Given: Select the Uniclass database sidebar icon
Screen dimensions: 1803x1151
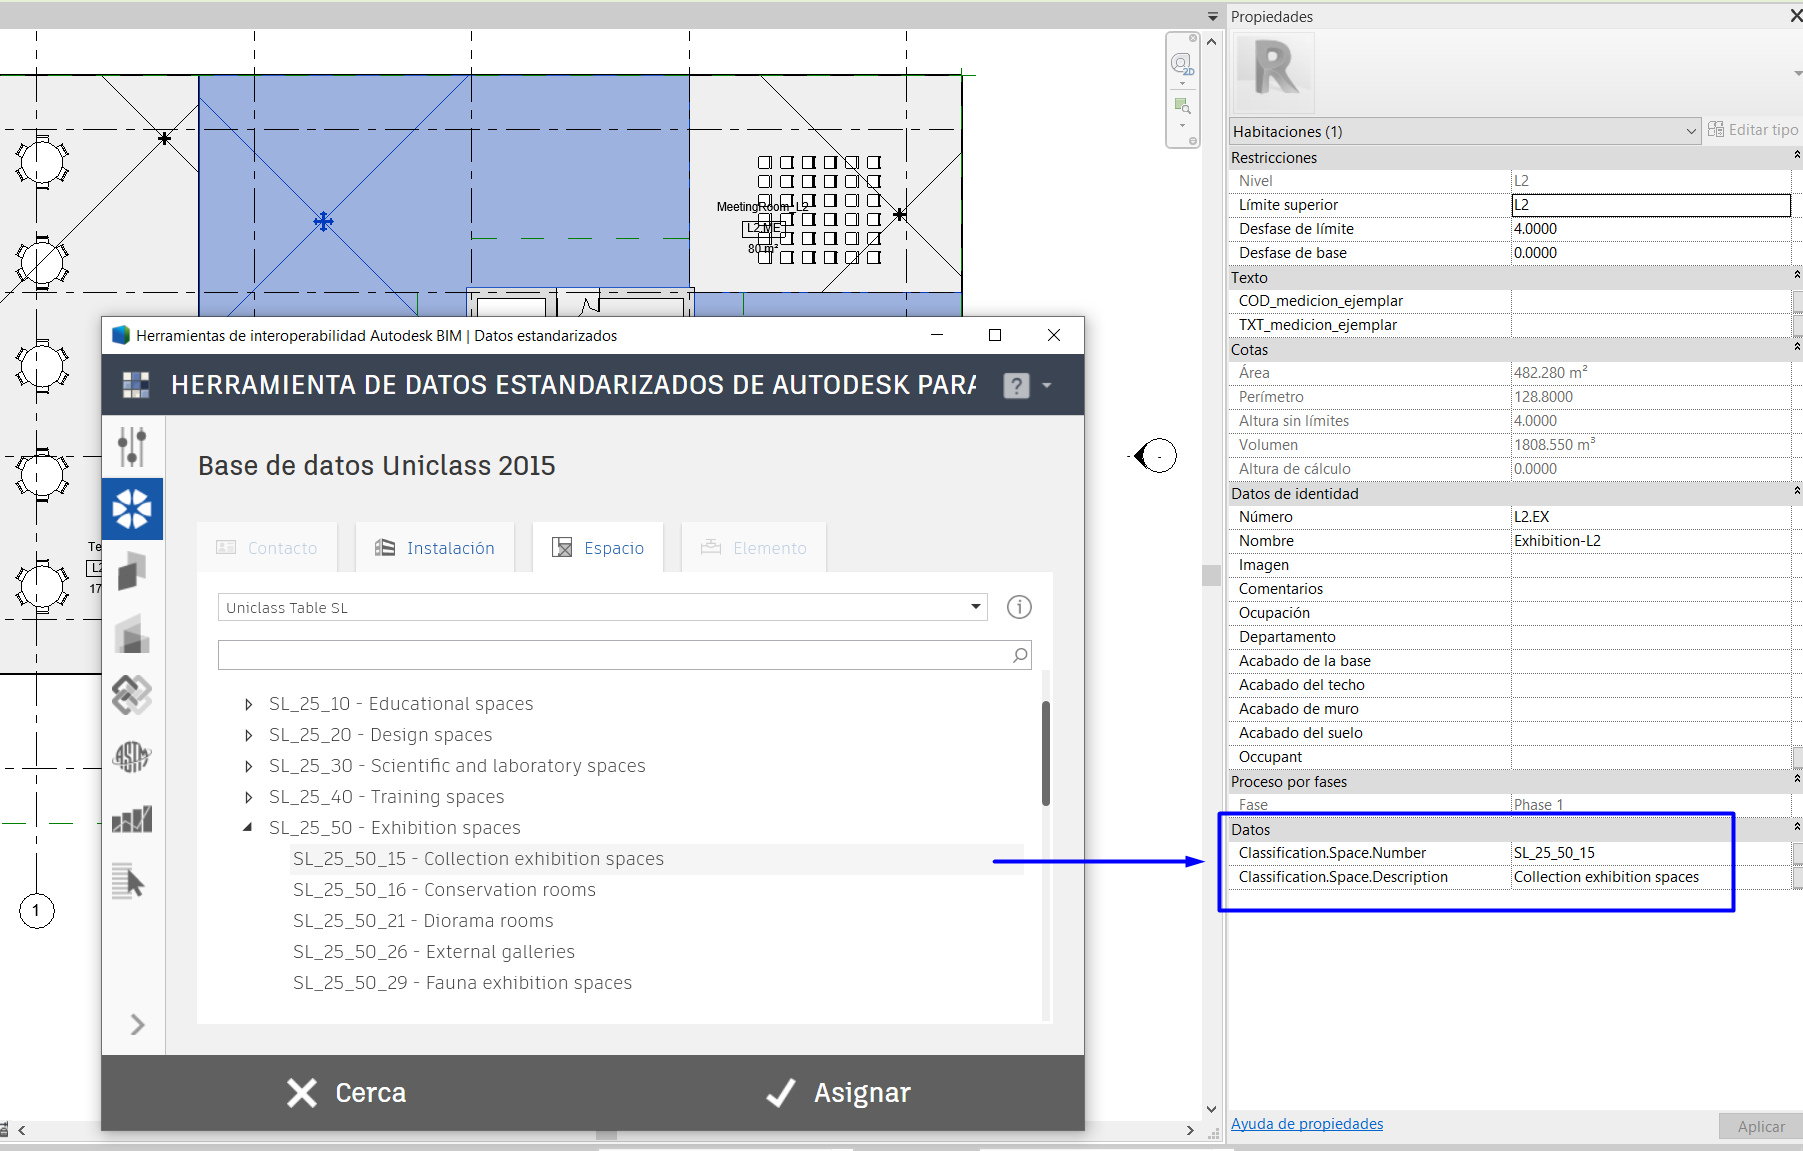Looking at the screenshot, I should (132, 509).
